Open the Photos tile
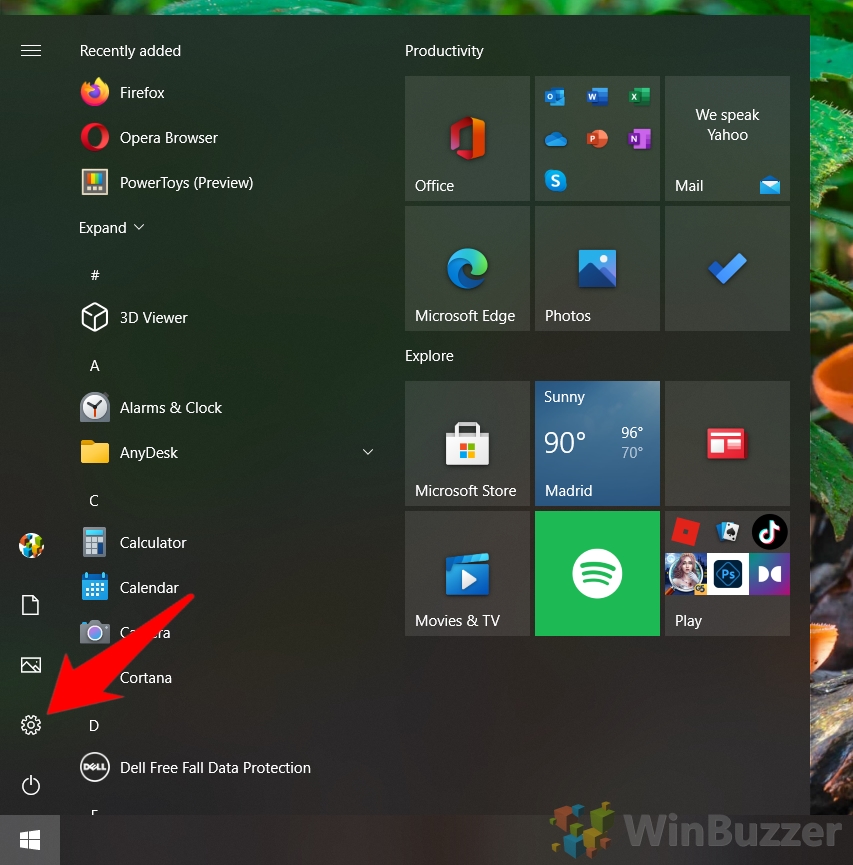The image size is (853, 865). click(x=597, y=269)
